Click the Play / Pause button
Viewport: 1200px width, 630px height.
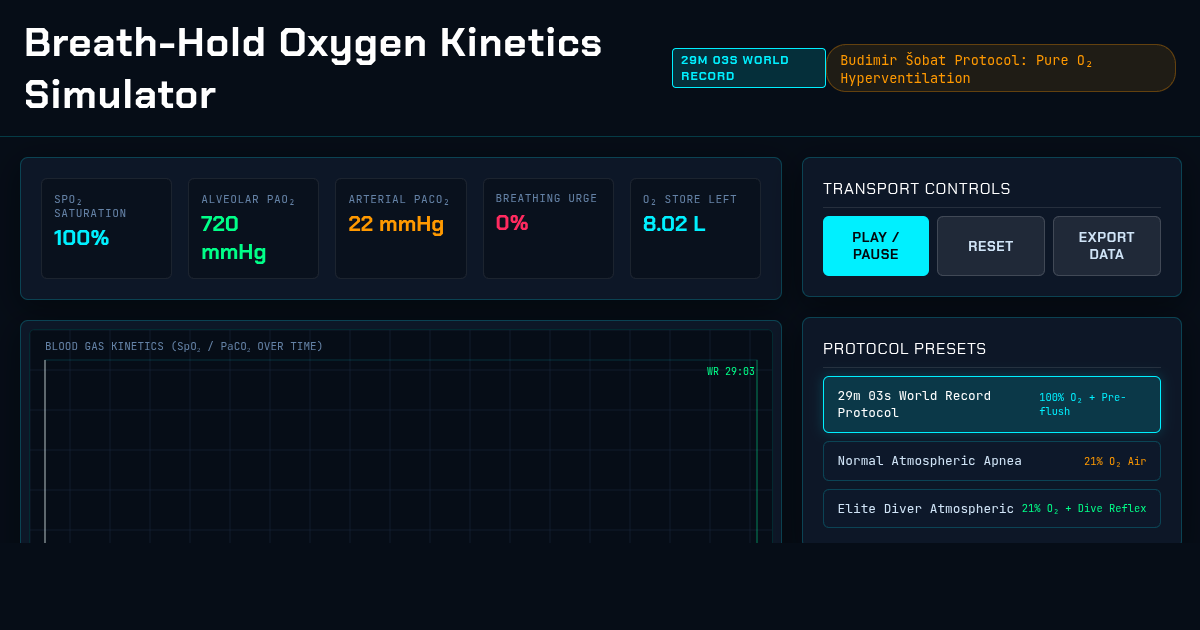tap(876, 246)
